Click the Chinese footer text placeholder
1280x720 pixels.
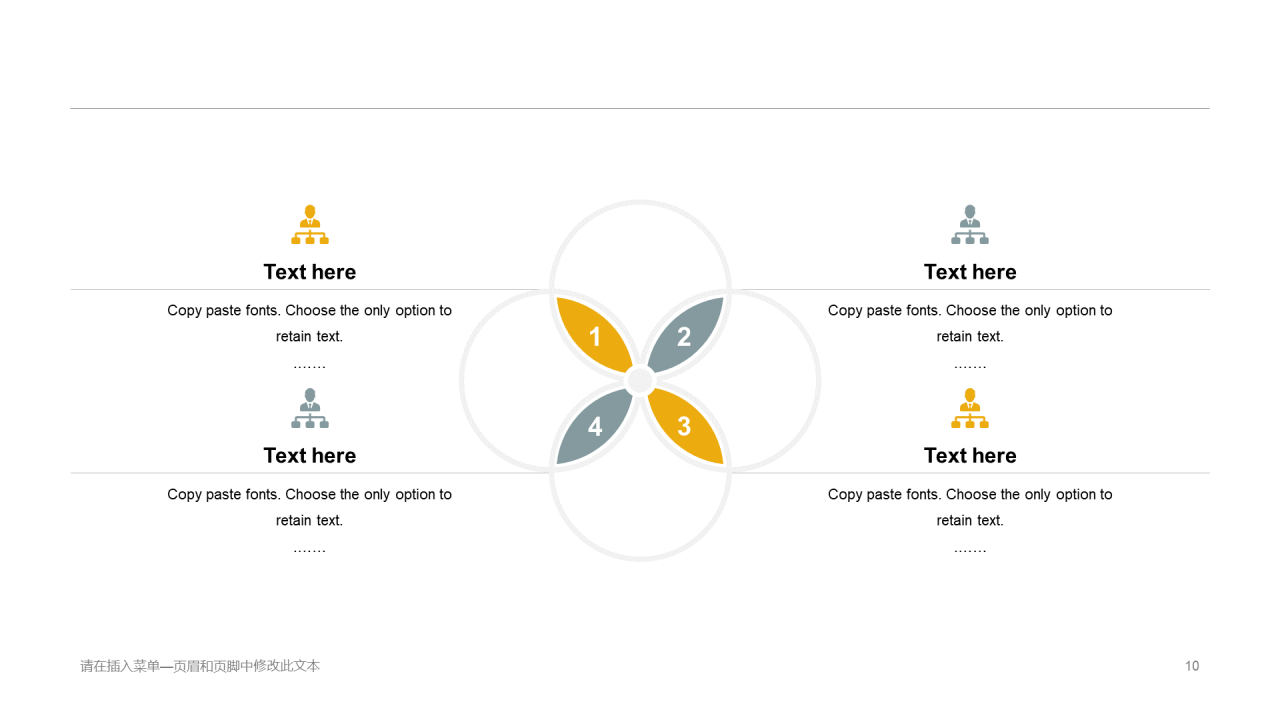click(200, 666)
